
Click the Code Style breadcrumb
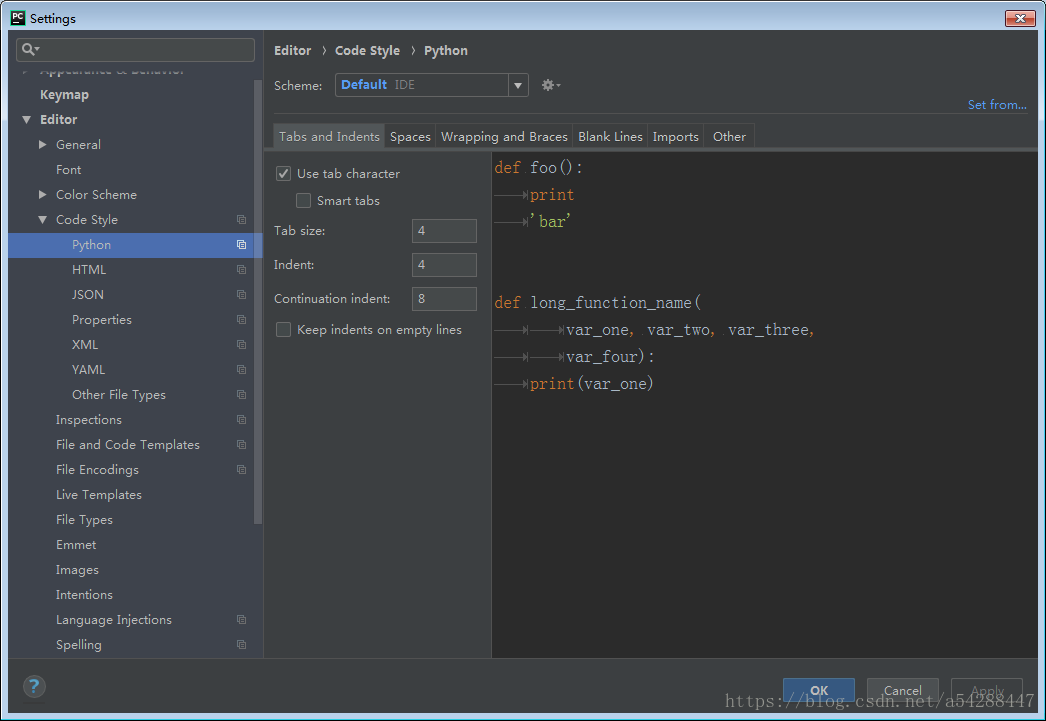pyautogui.click(x=368, y=51)
